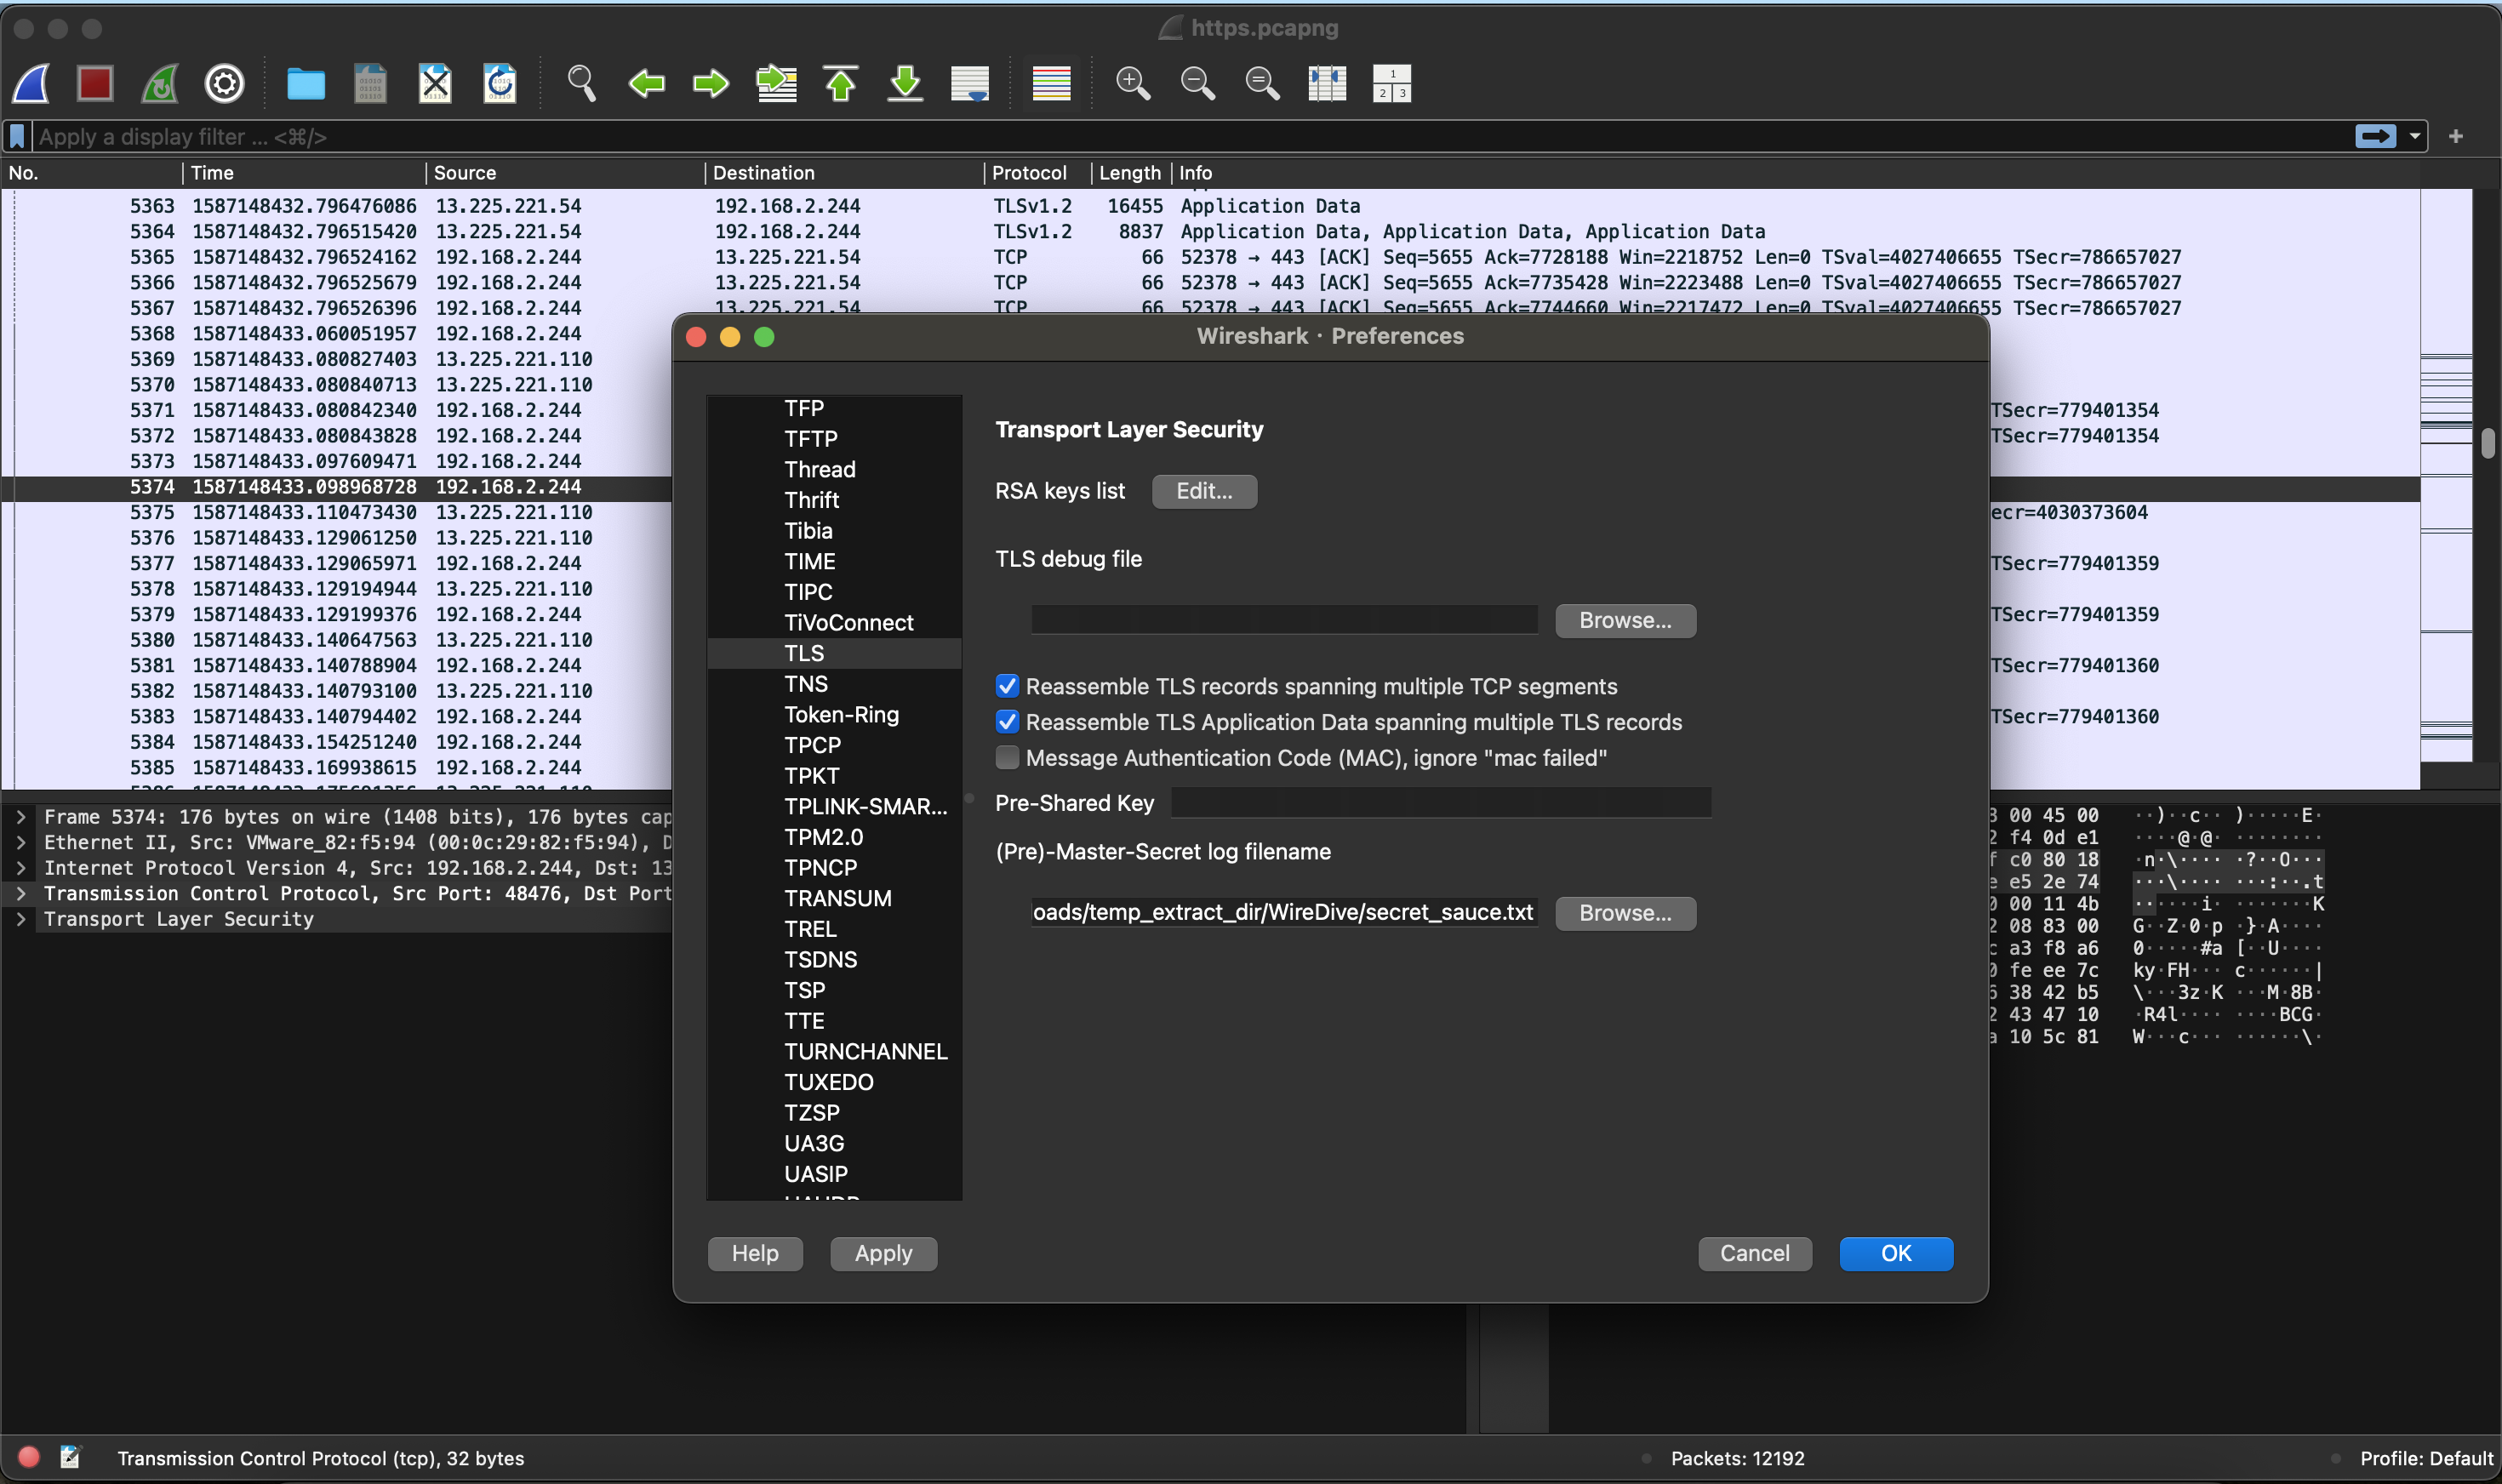Expand the Transport Layer Security tree row
Viewport: 2502px width, 1484px height.
(x=21, y=919)
